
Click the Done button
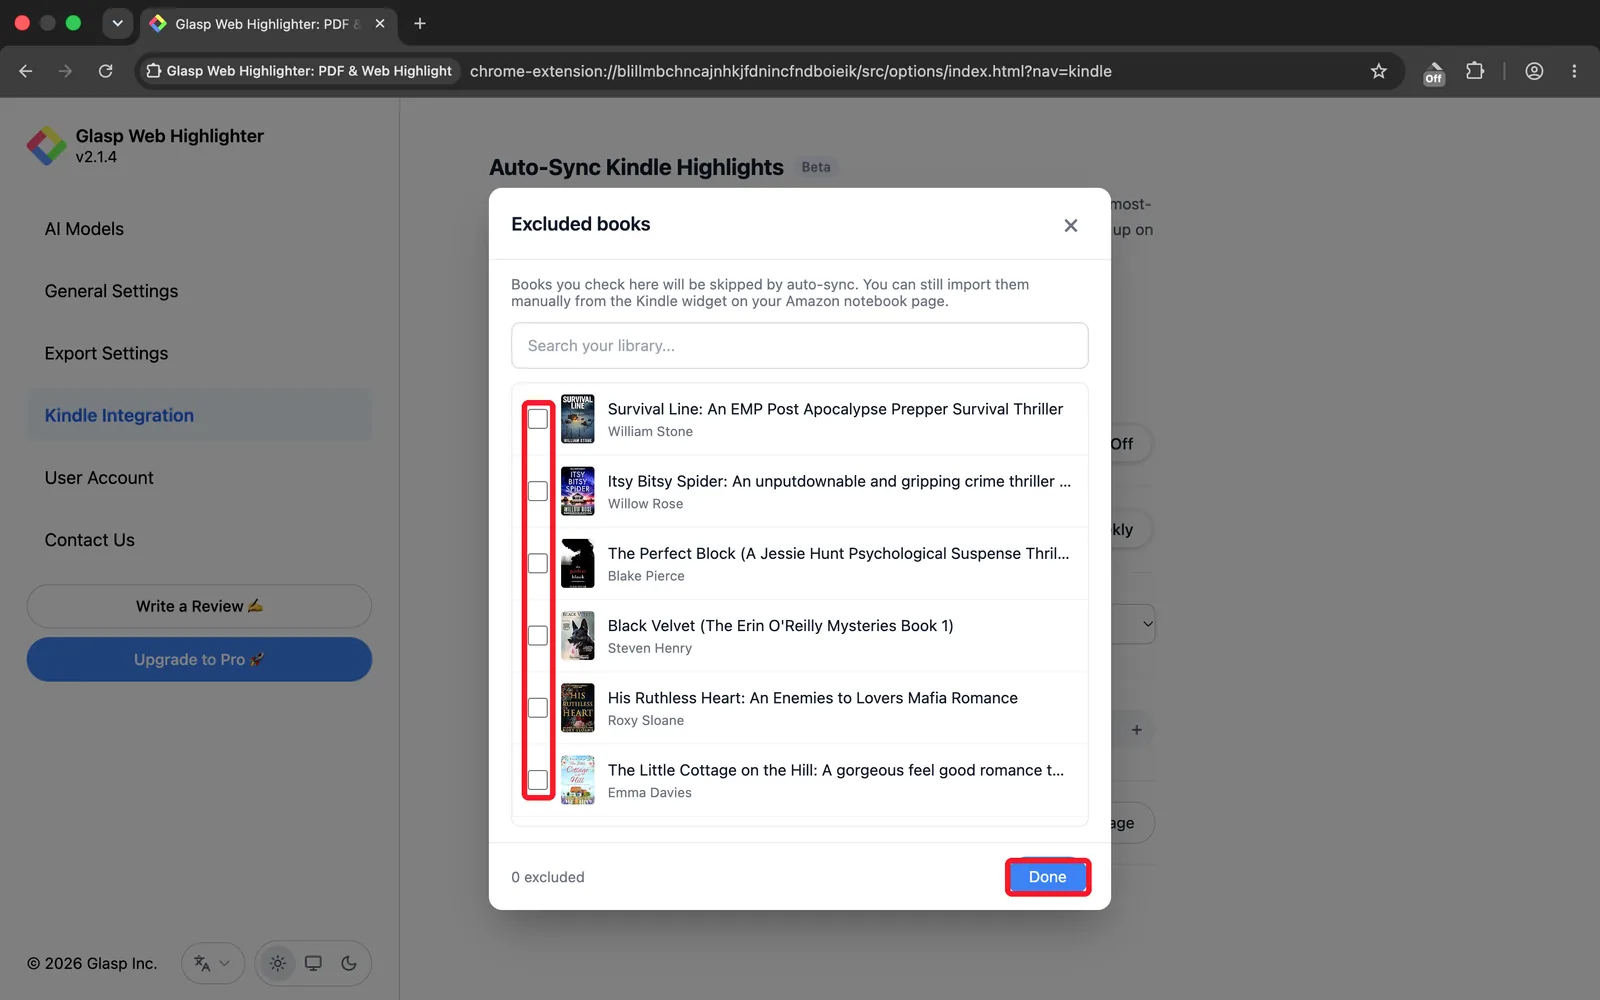[1047, 877]
